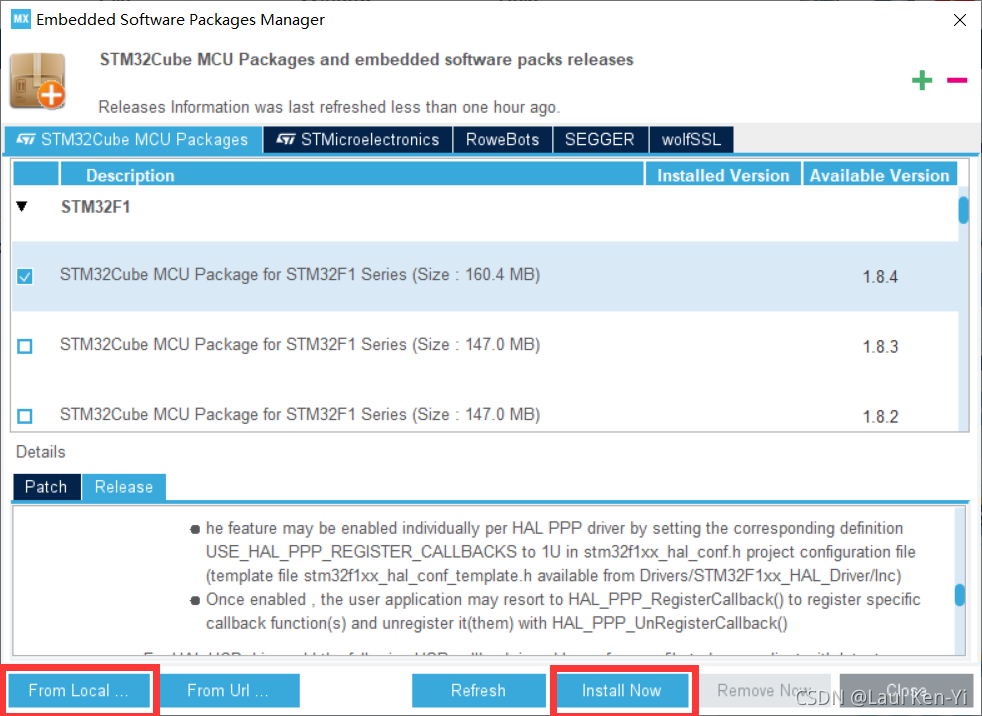Click the From Url button

[x=229, y=690]
